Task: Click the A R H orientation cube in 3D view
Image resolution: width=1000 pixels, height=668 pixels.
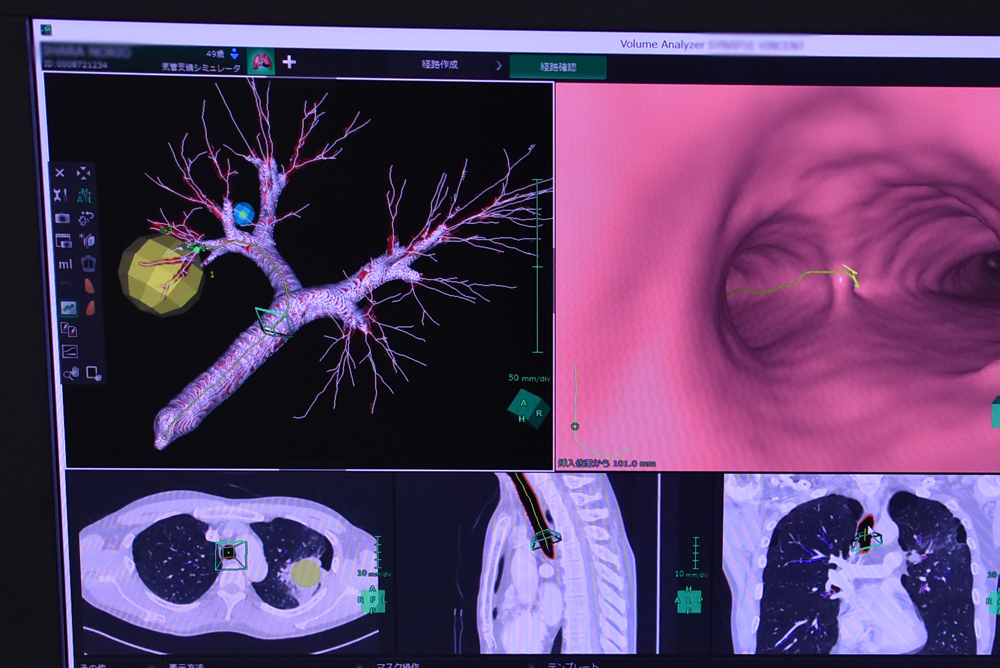Action: click(x=528, y=408)
